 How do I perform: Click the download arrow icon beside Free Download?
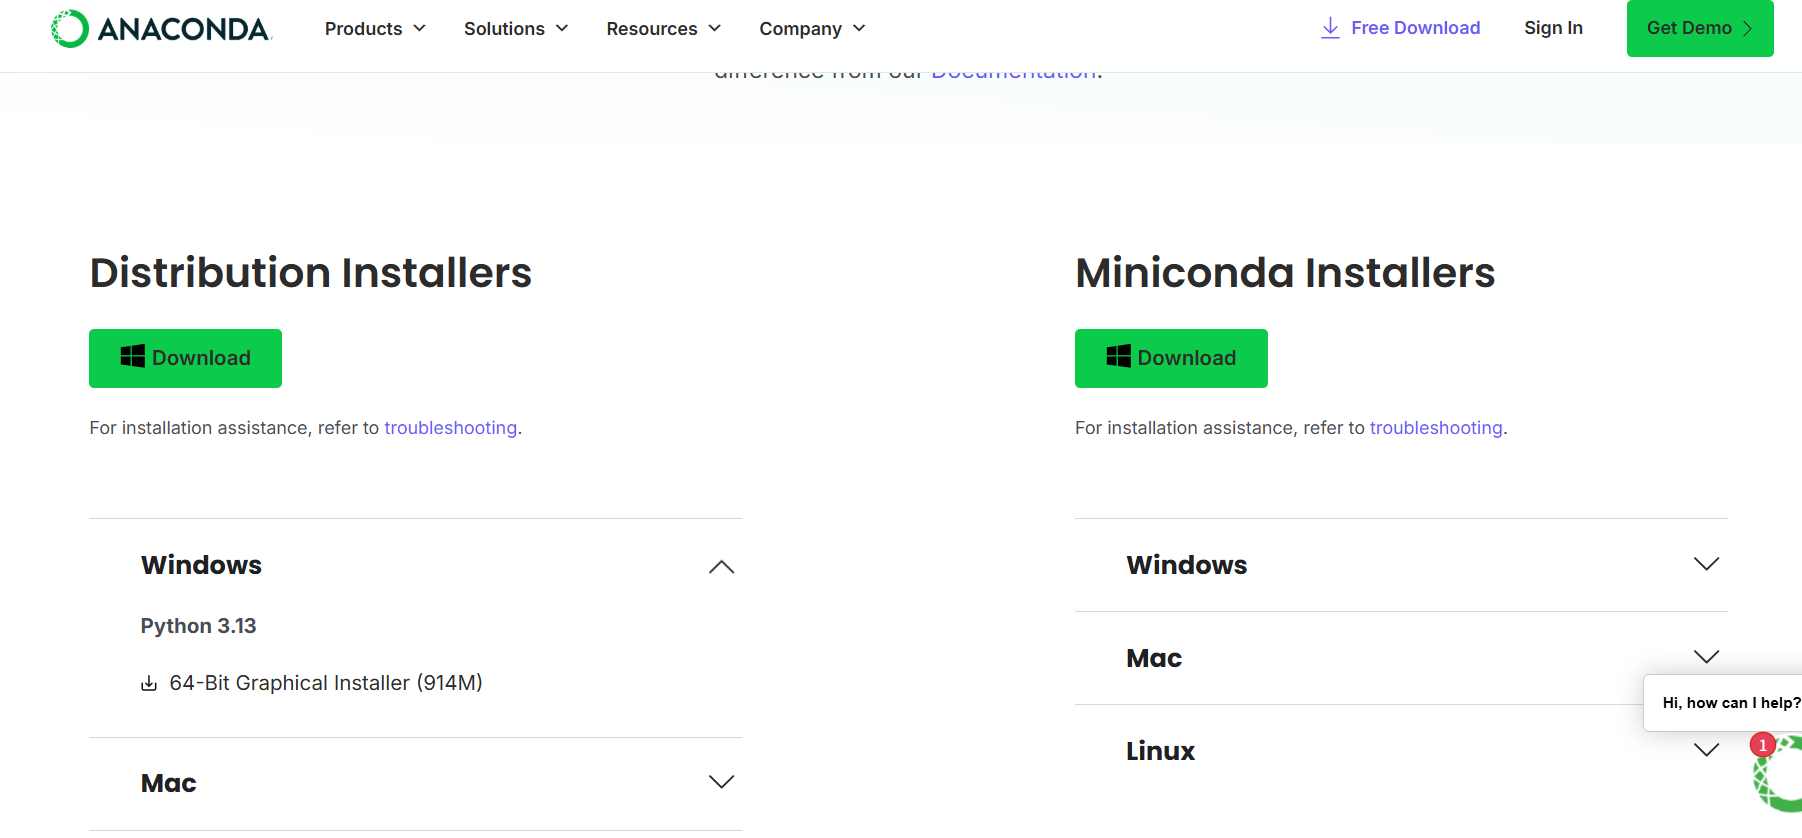click(1330, 28)
